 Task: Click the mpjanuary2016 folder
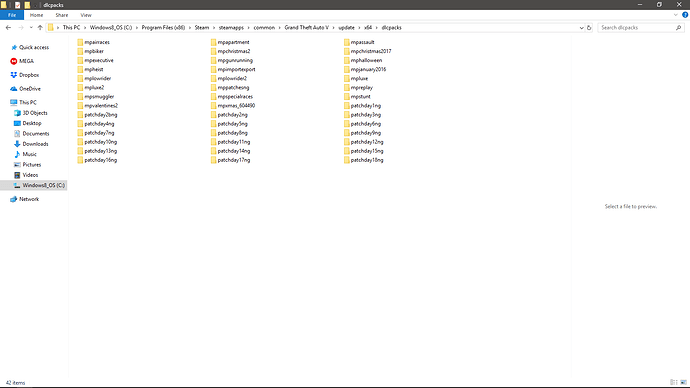[365, 70]
